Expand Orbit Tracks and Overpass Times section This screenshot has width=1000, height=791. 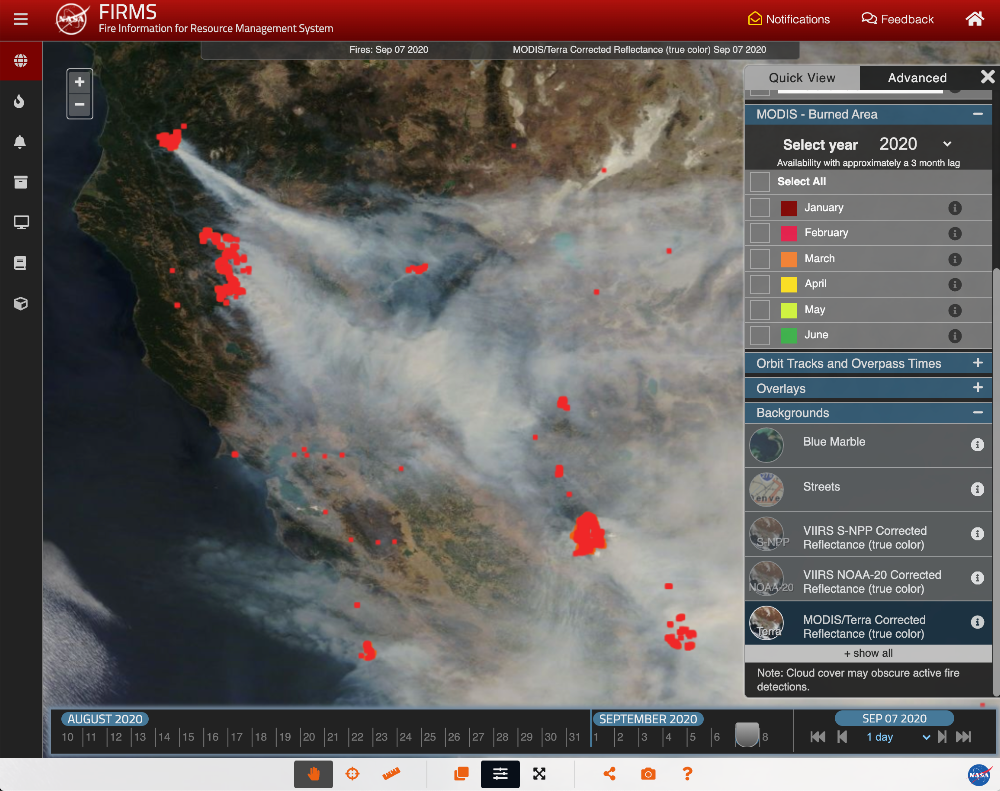point(977,363)
